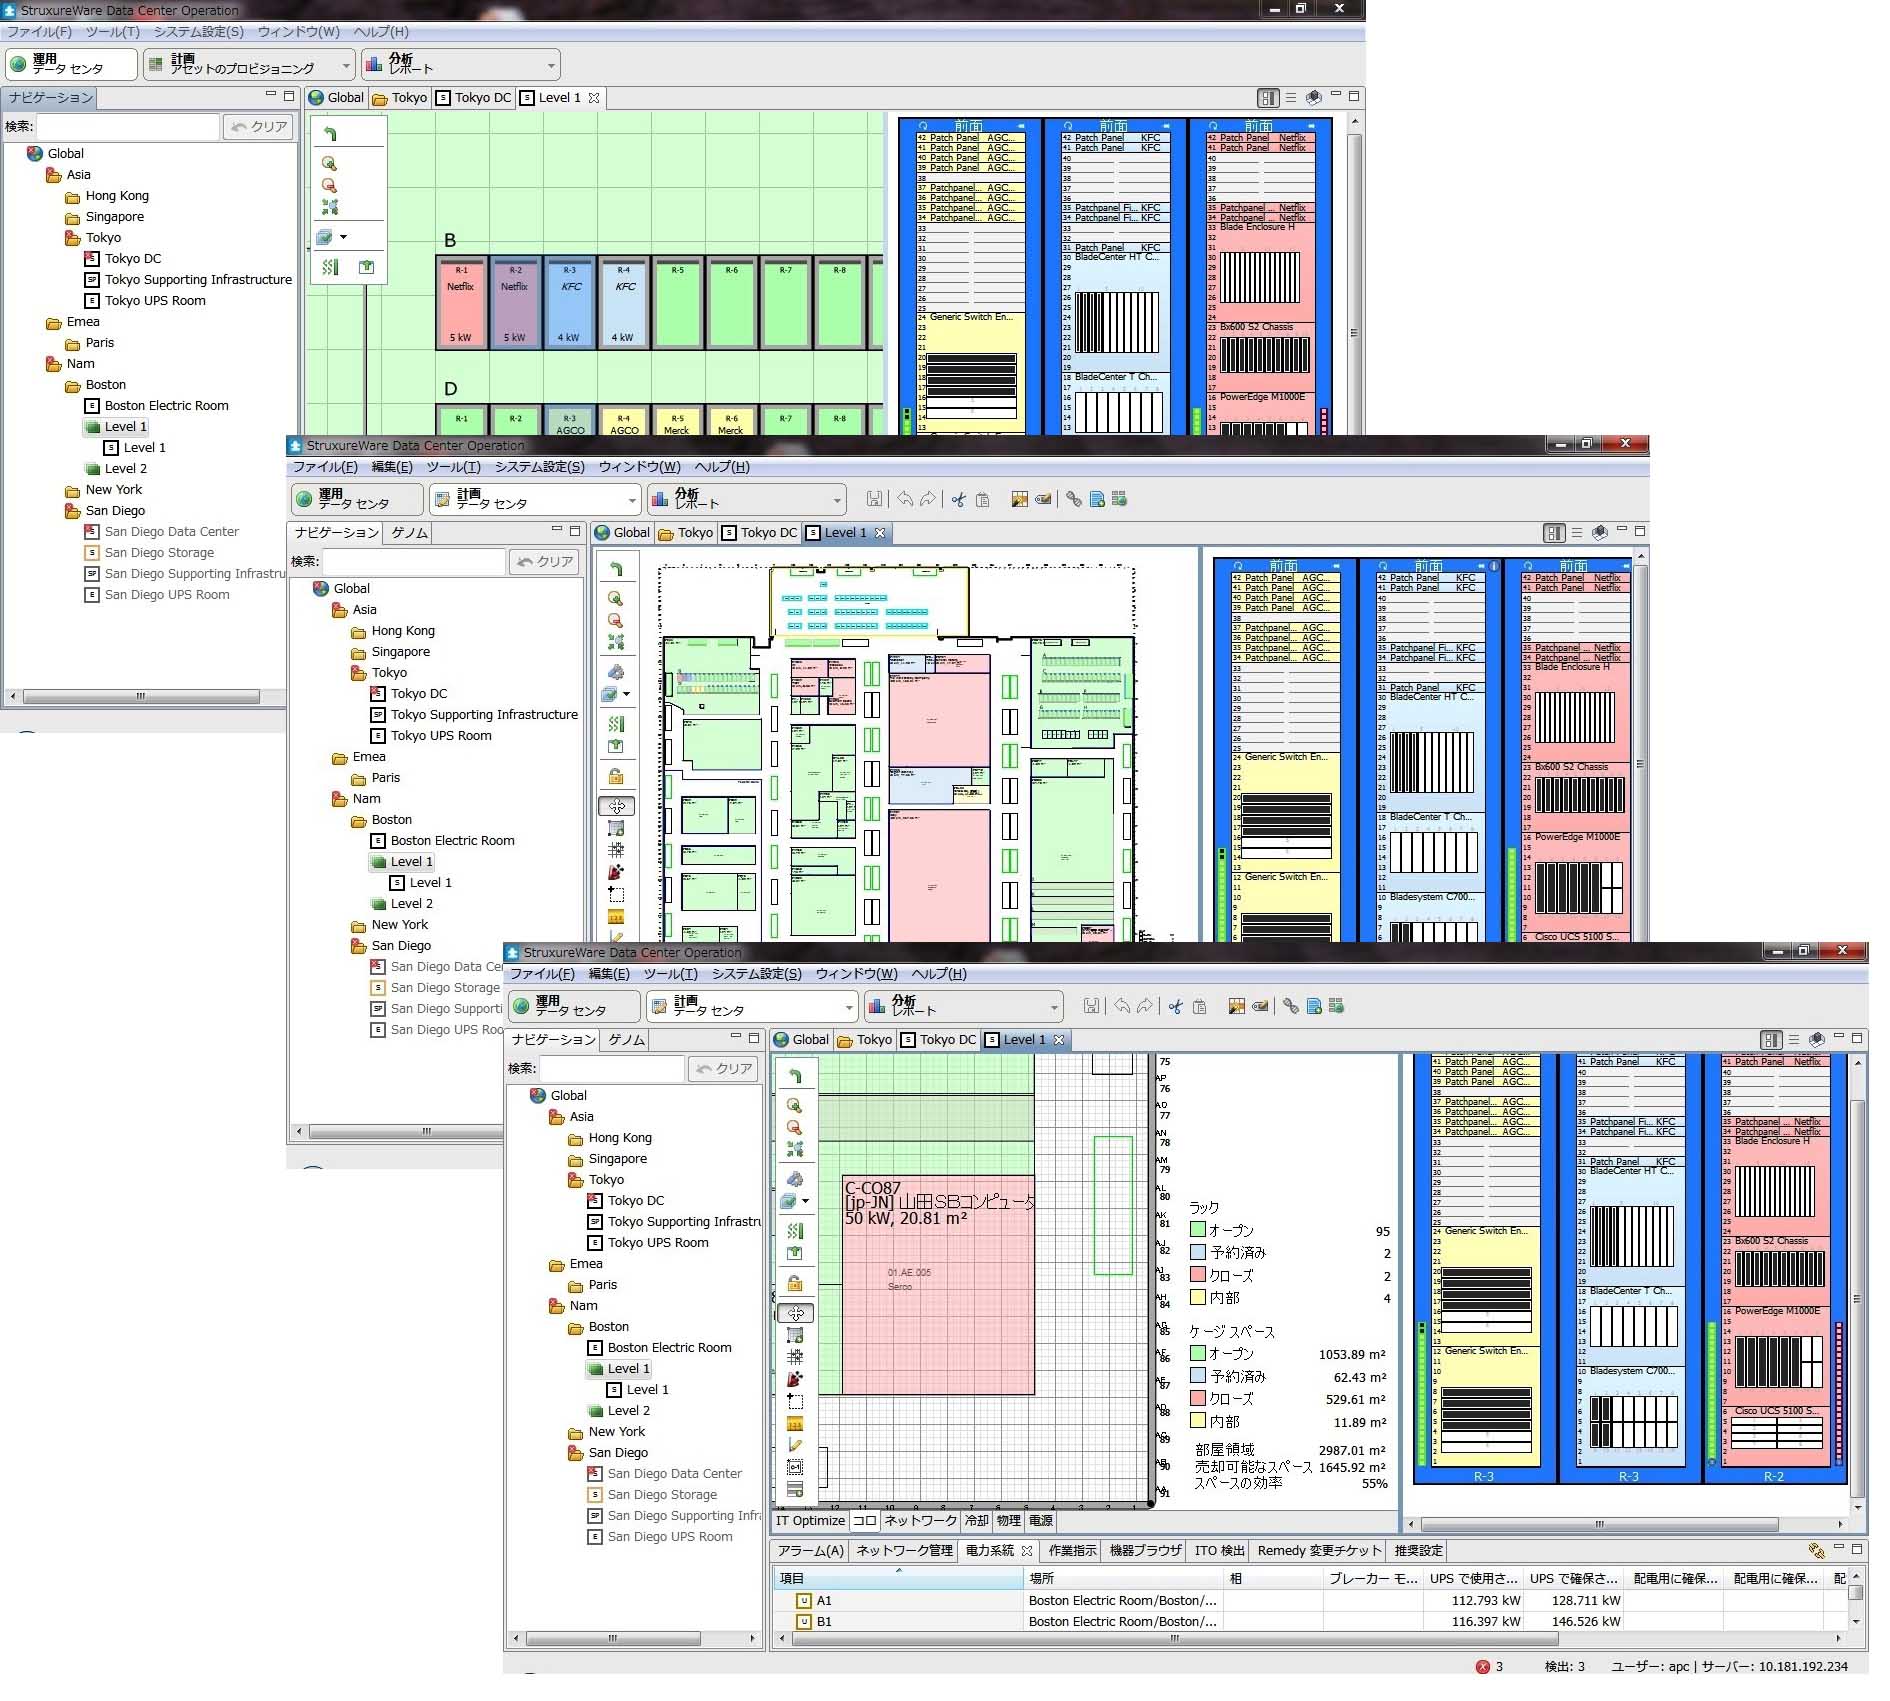This screenshot has width=1890, height=1701.
Task: Click red クローズ swatch under ケージ スペース legend
Action: pos(1197,1398)
